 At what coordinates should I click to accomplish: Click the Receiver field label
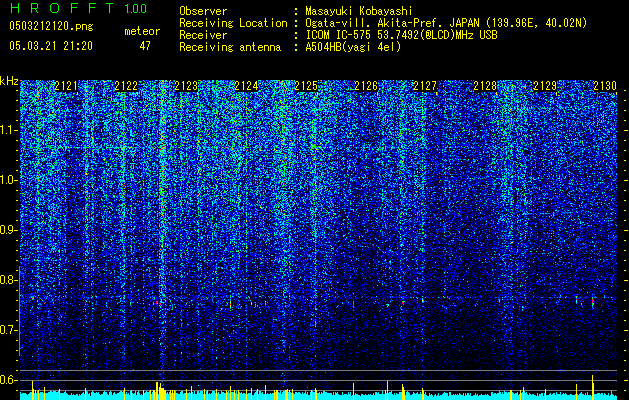click(203, 35)
